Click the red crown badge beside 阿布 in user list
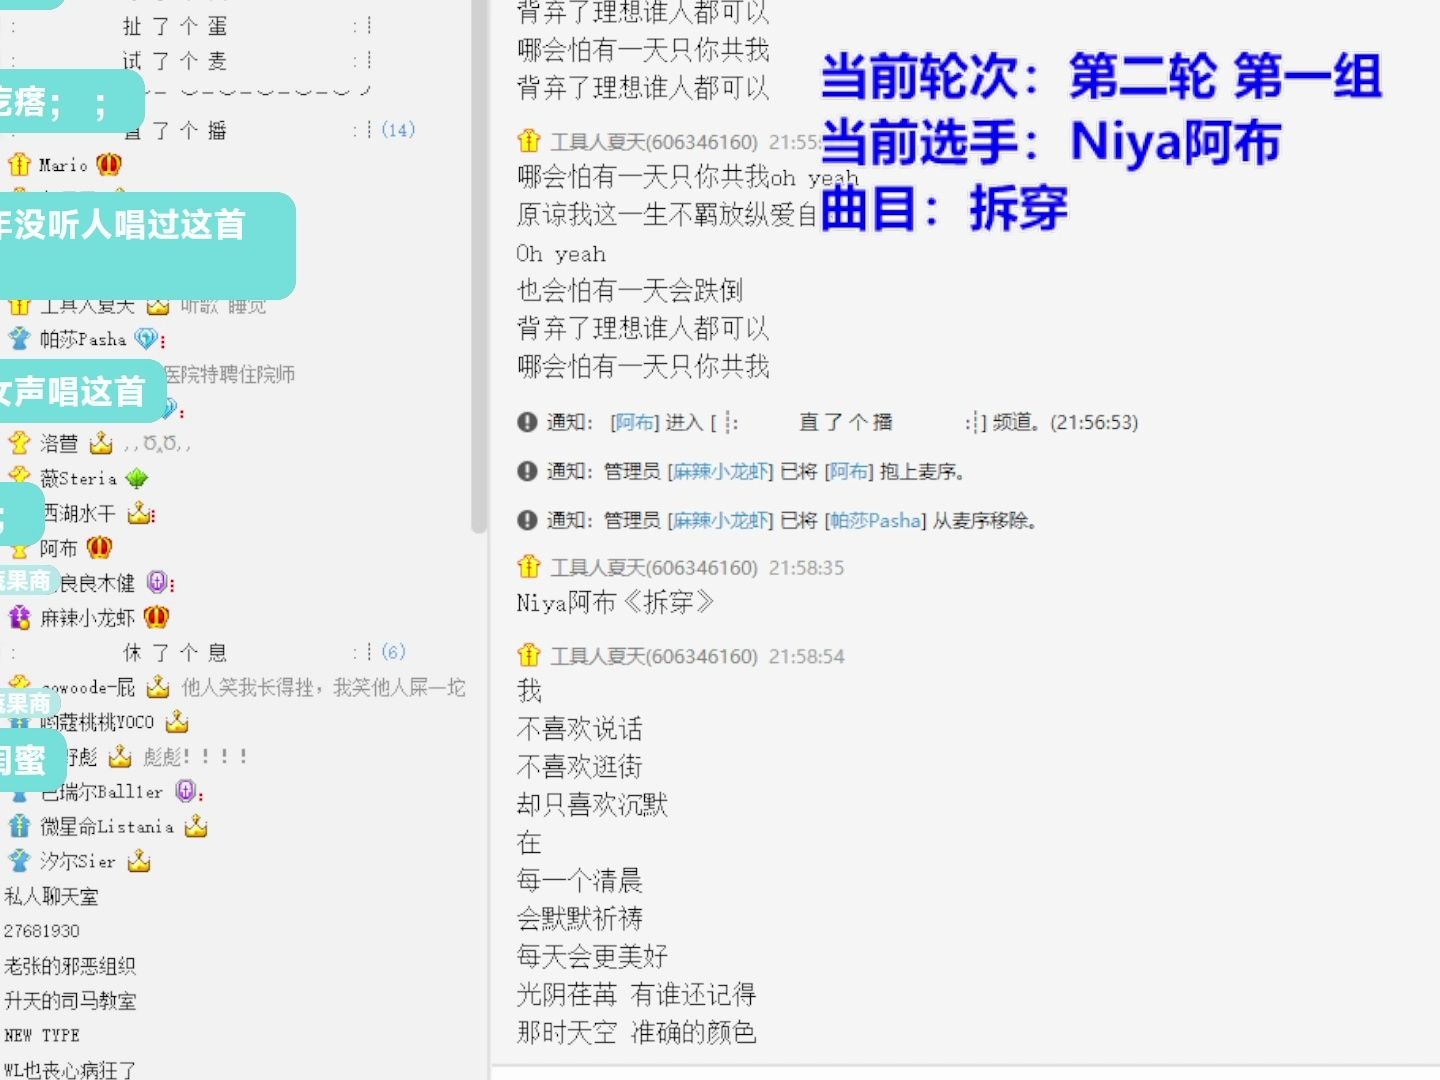The height and width of the screenshot is (1080, 1440). (99, 548)
